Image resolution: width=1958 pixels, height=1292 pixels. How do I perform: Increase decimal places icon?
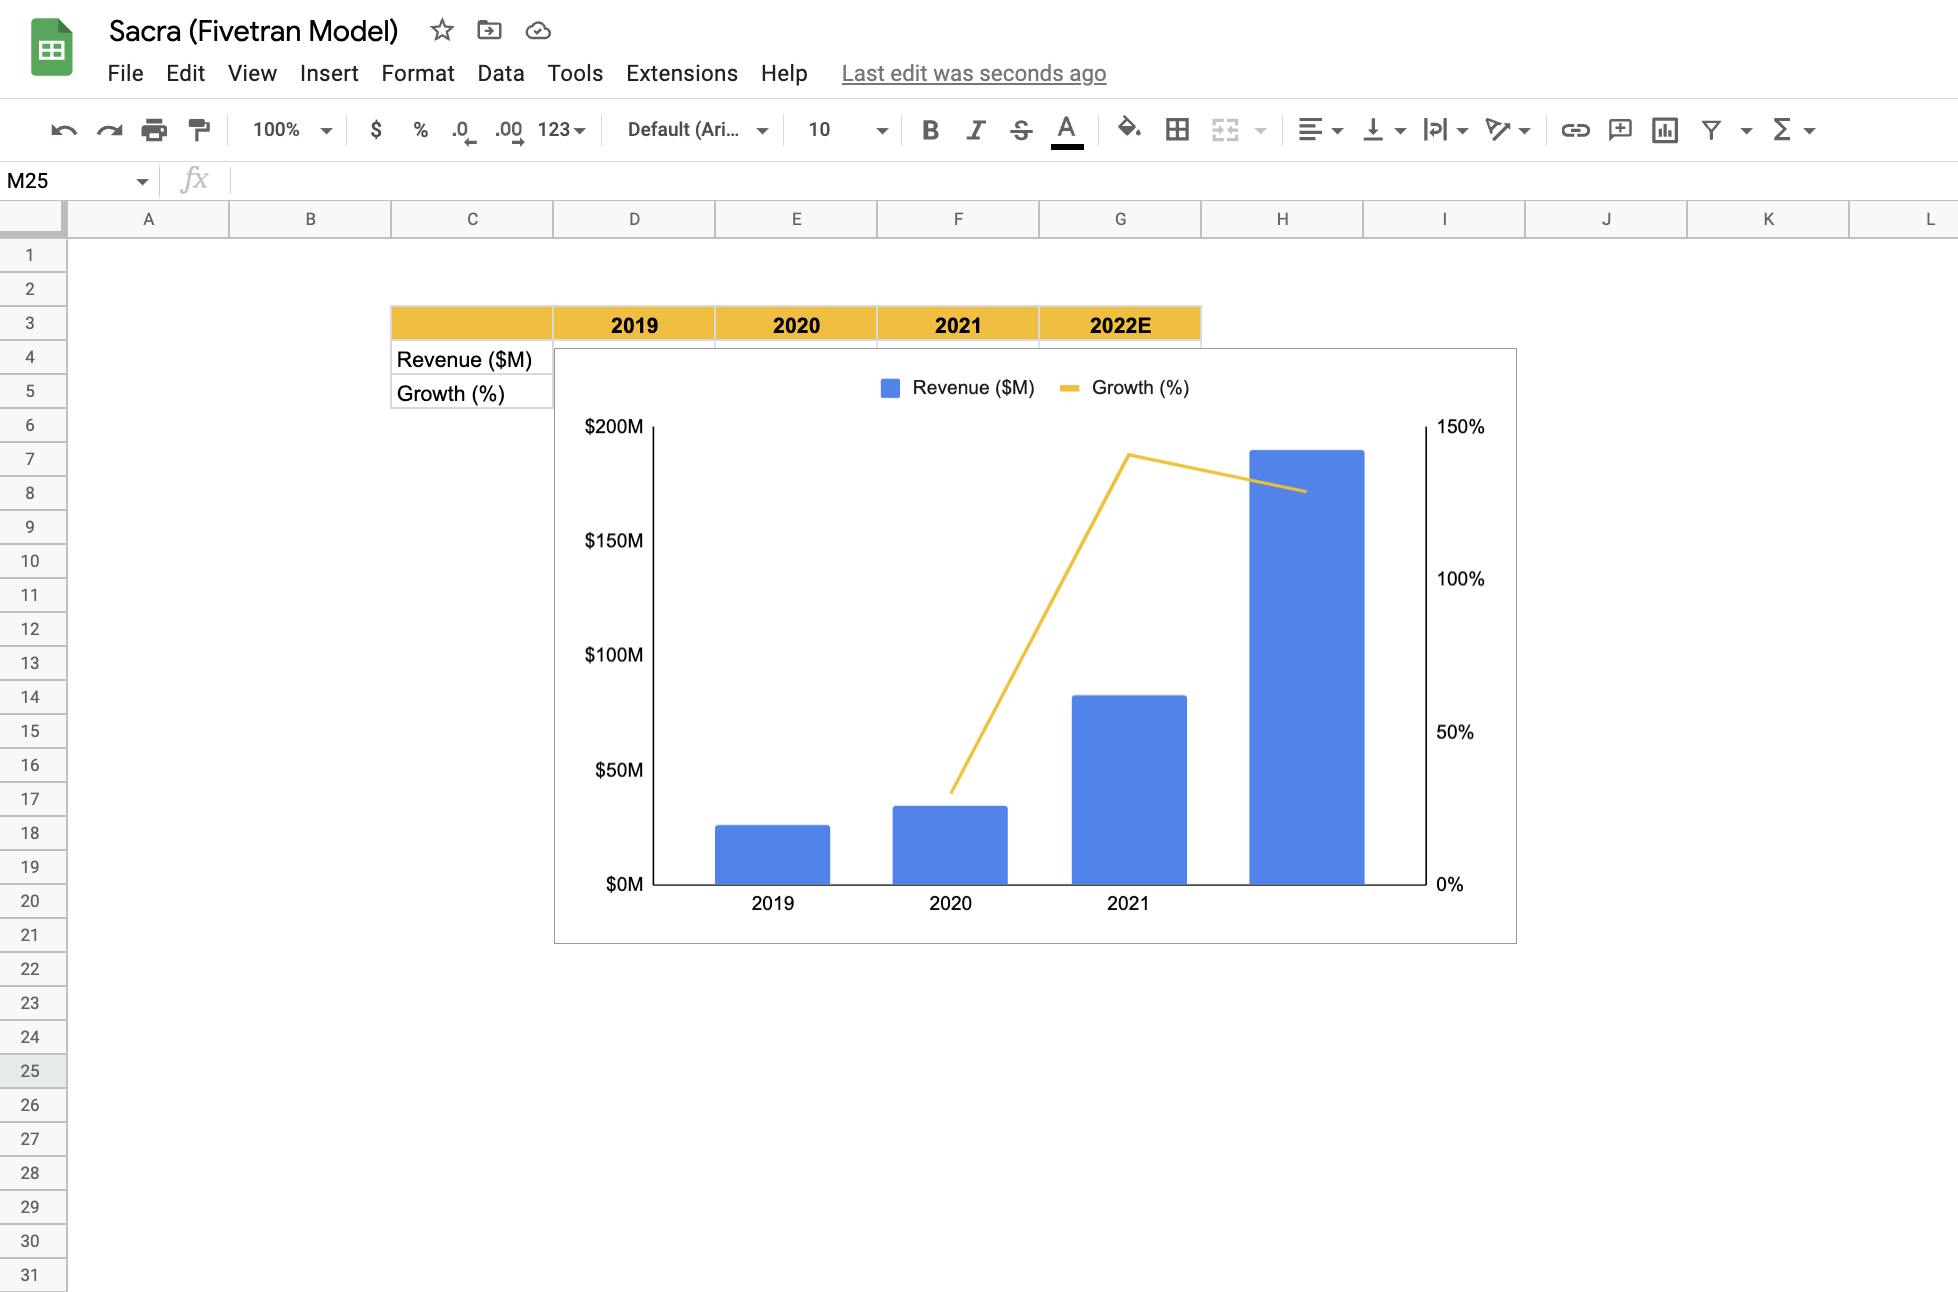509,131
